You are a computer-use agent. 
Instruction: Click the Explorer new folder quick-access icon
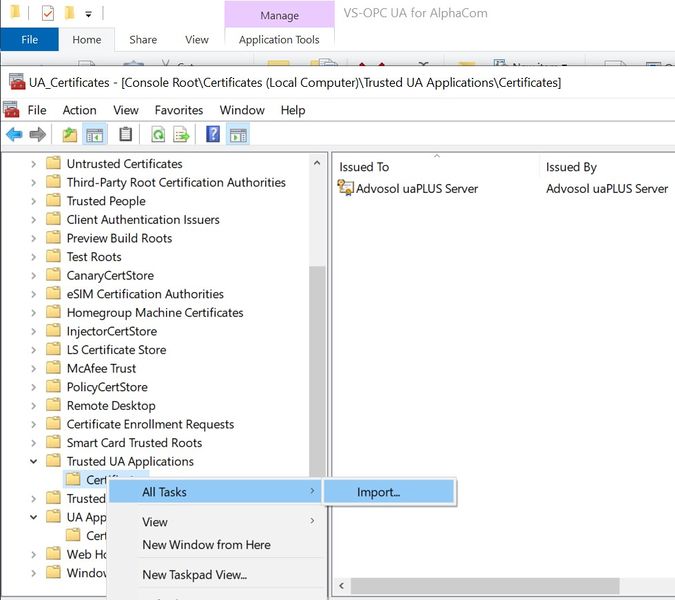click(x=69, y=13)
